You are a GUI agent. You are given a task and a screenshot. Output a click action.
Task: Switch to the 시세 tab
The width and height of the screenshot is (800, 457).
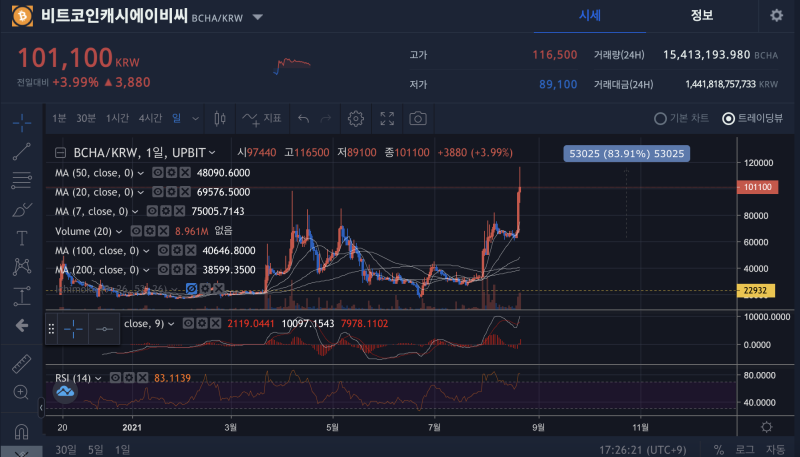tap(590, 15)
